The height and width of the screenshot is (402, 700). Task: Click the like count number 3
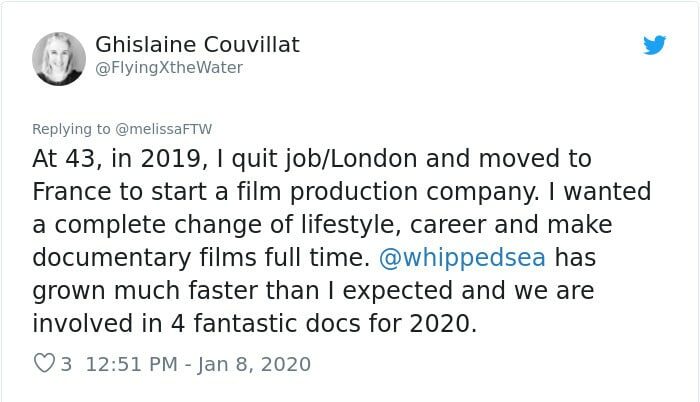(x=66, y=364)
